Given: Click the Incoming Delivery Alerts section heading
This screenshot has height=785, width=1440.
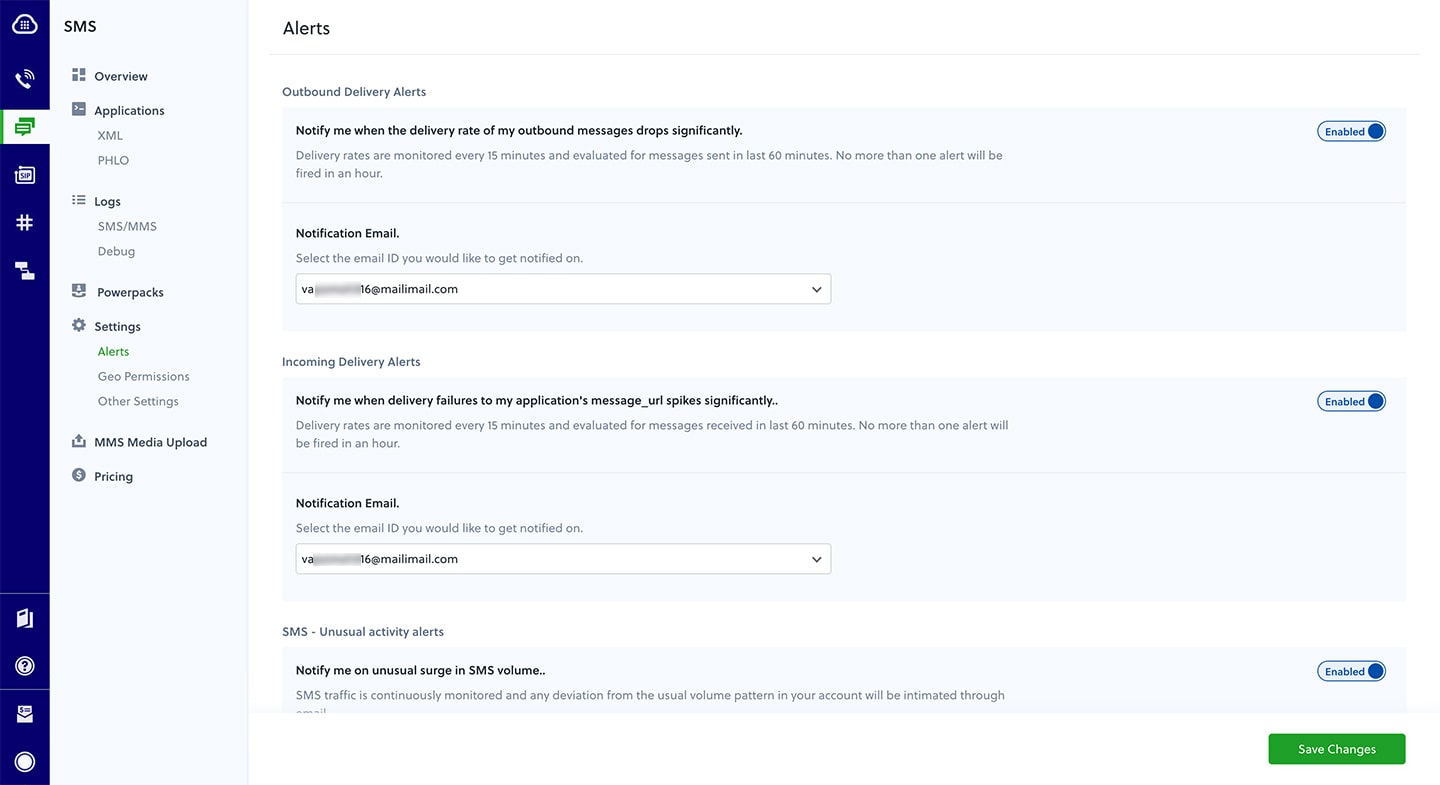Looking at the screenshot, I should [351, 361].
